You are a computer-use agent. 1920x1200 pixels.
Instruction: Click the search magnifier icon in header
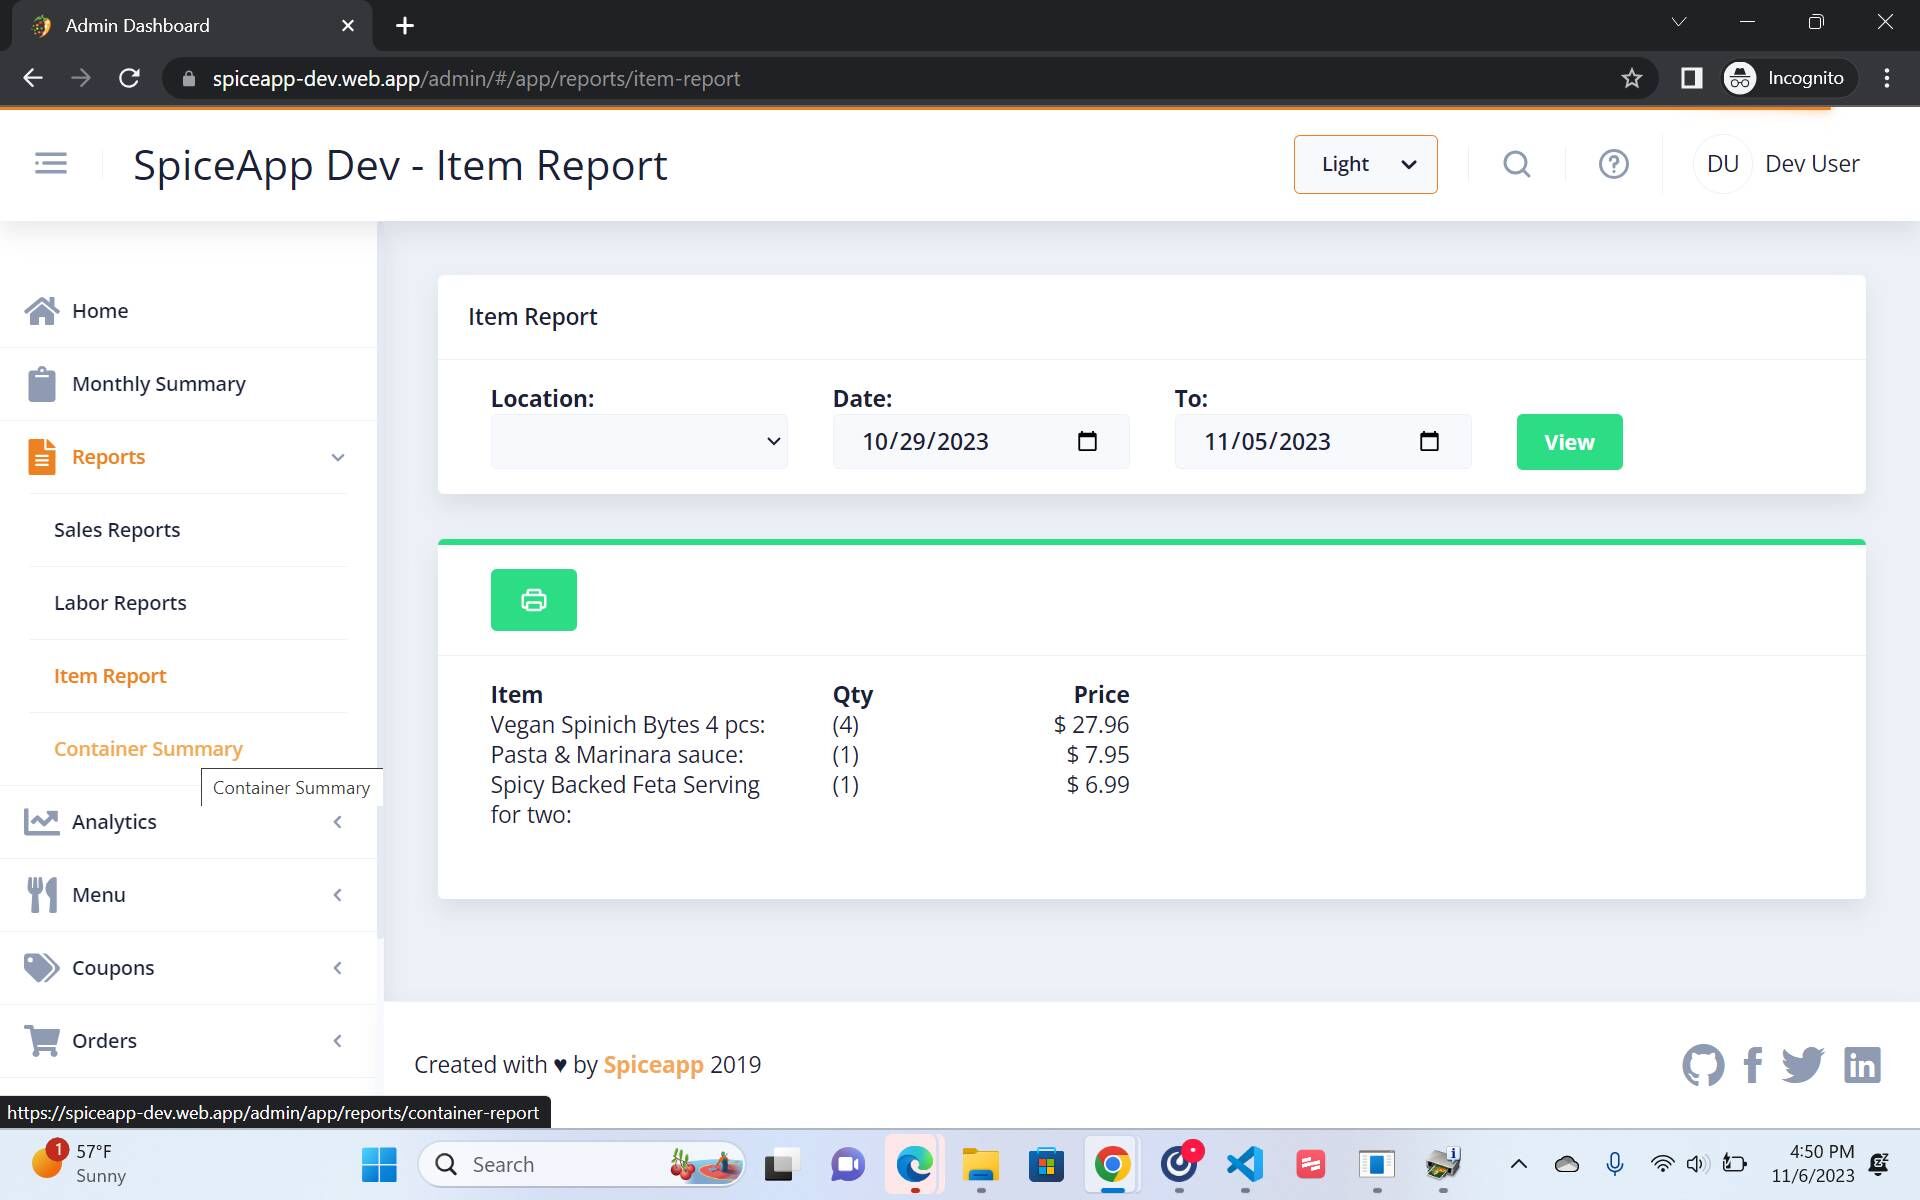[x=1516, y=164]
